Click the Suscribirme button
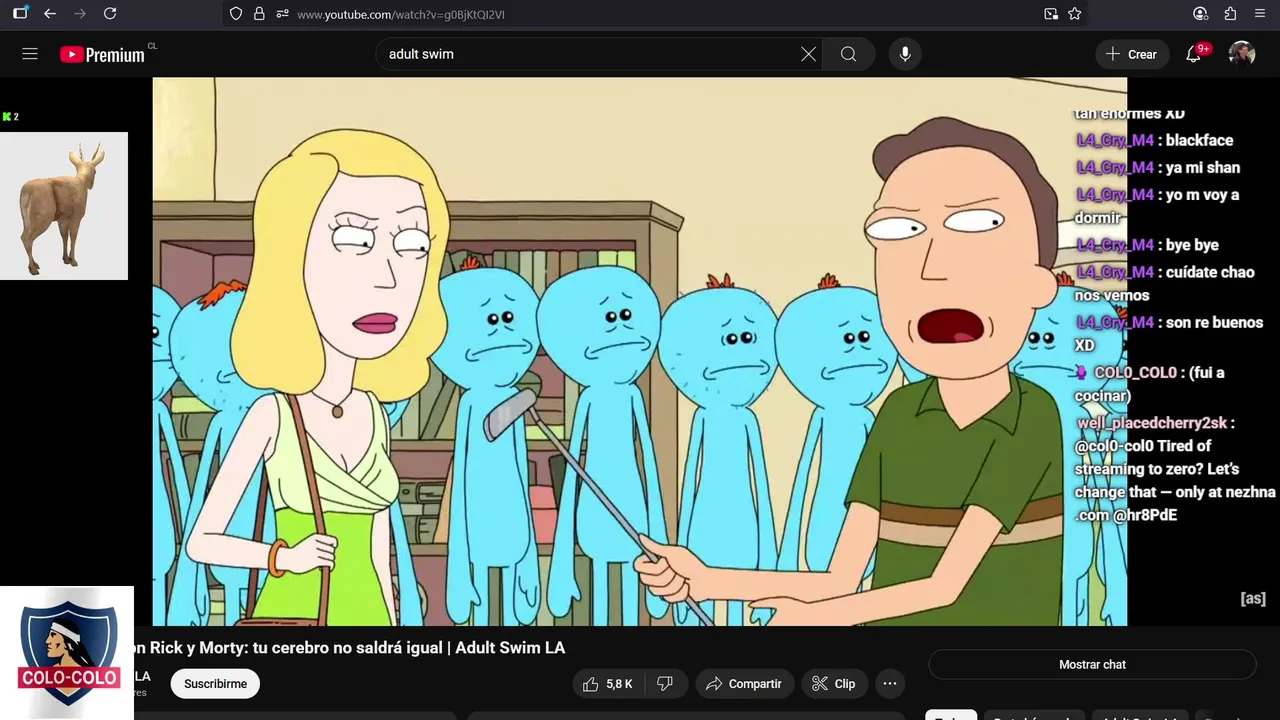The height and width of the screenshot is (720, 1280). point(215,684)
